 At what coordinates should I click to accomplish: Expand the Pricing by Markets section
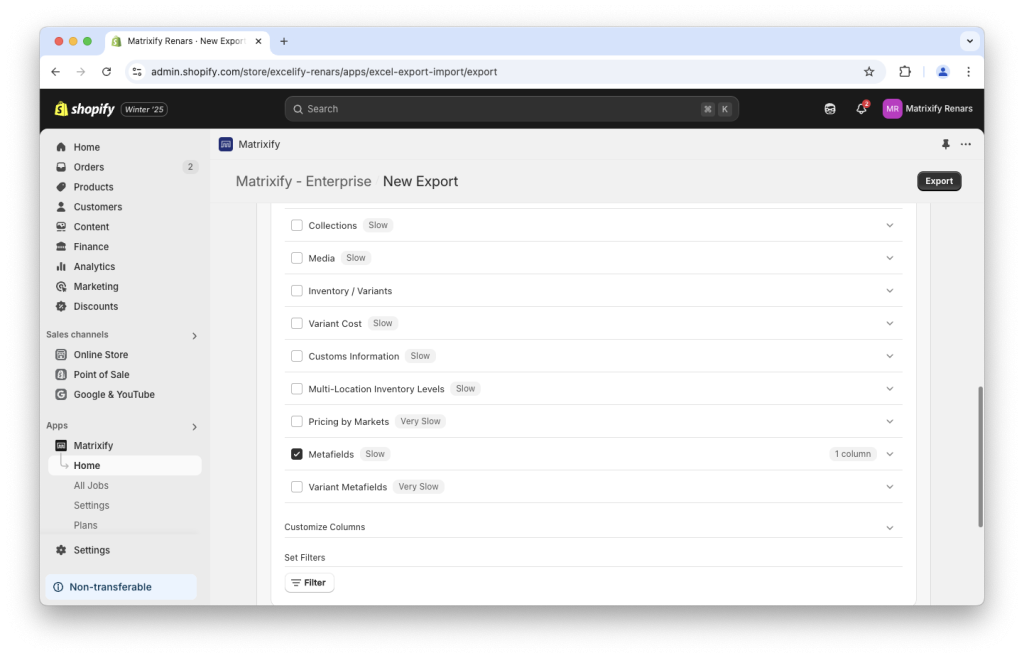889,421
